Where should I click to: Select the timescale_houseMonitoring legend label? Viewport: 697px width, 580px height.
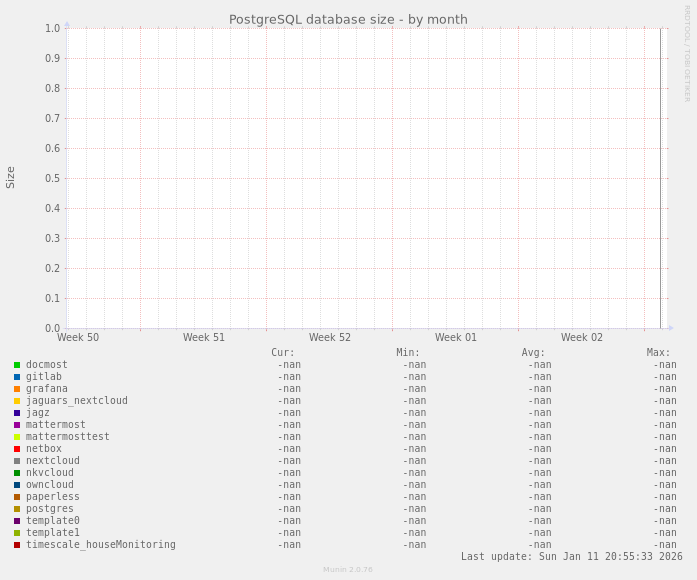point(100,544)
